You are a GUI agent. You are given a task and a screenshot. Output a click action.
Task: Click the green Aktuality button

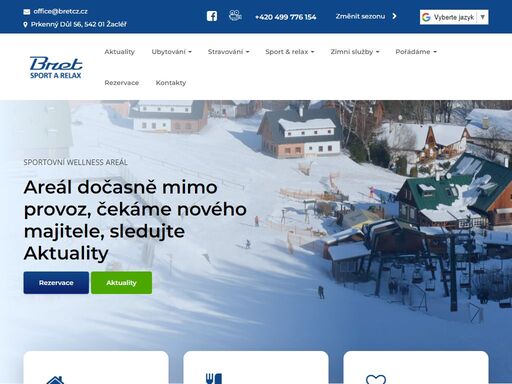click(121, 283)
